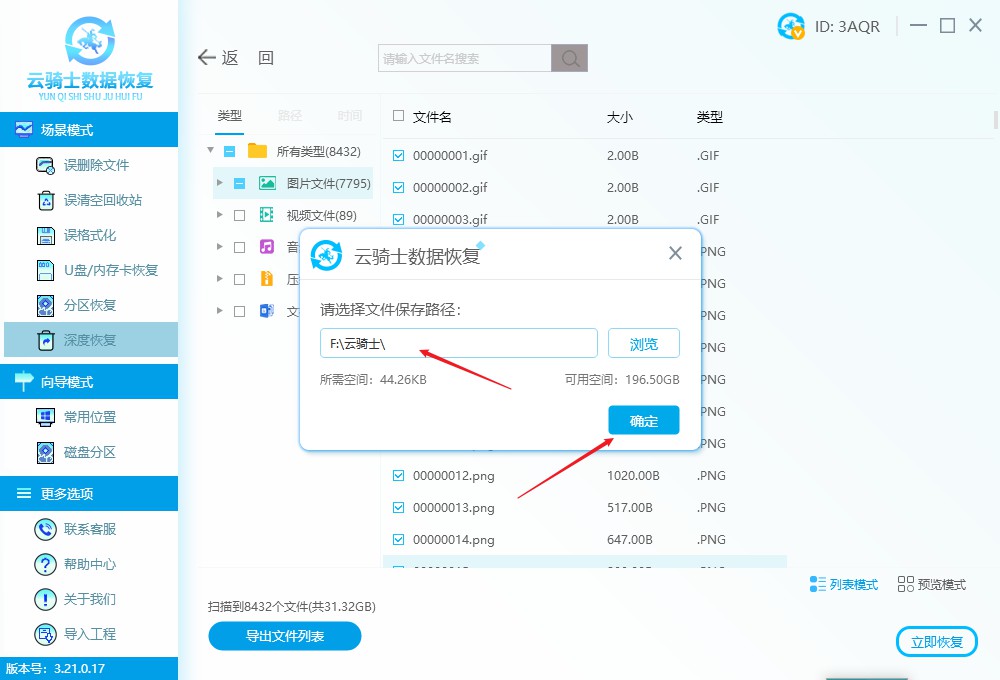Click the 分区恢复 partition icon
Screen dimensions: 1000x680
click(x=46, y=306)
